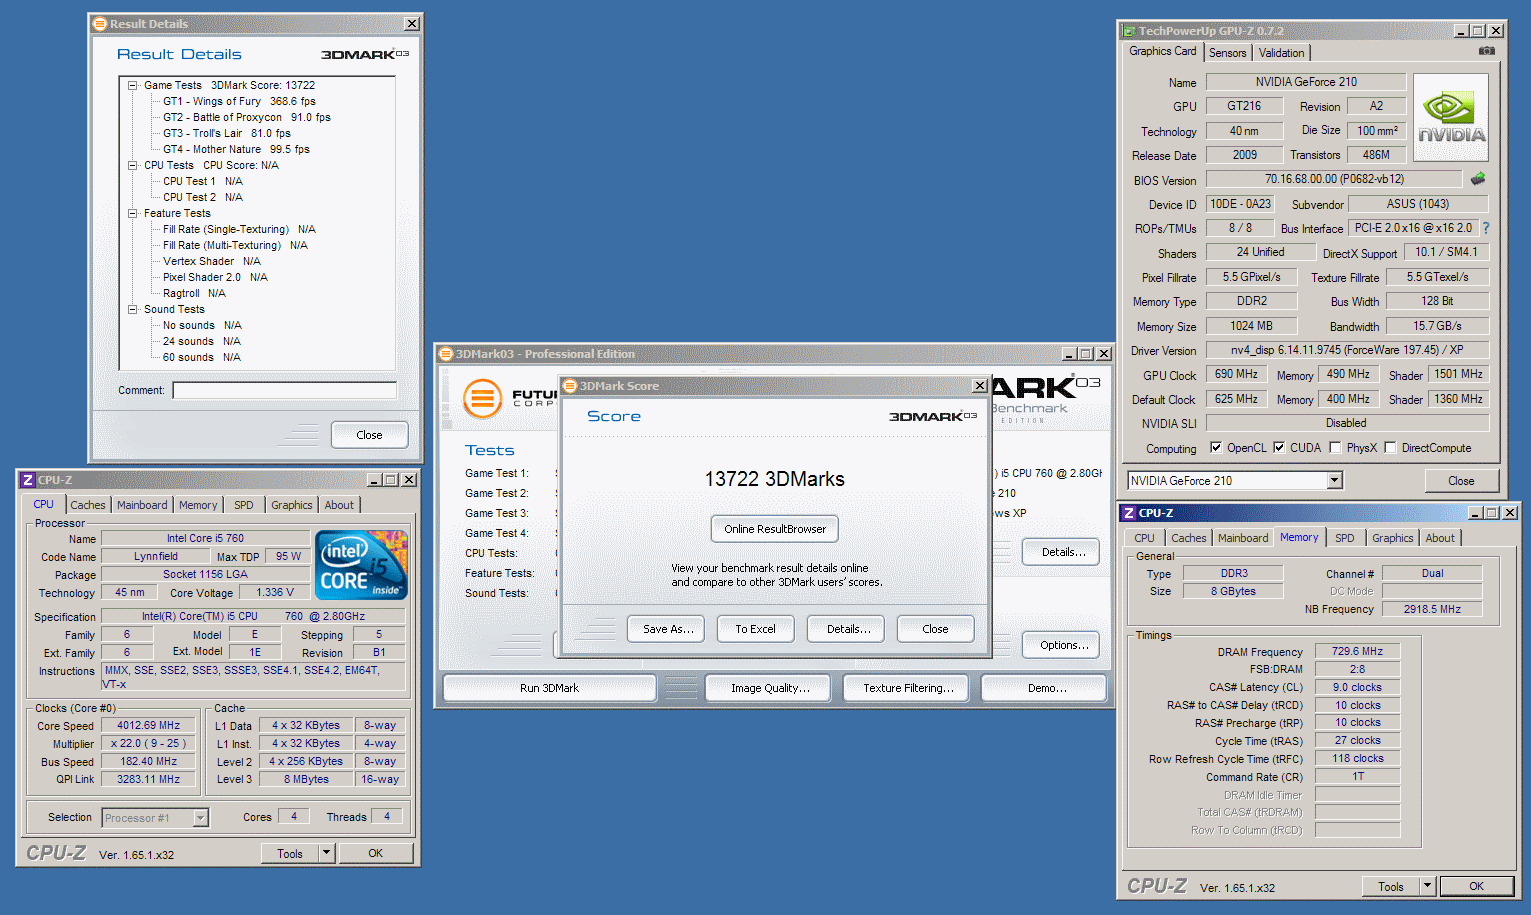Select the Vertex Shader tree row
The width and height of the screenshot is (1531, 915).
click(x=211, y=261)
